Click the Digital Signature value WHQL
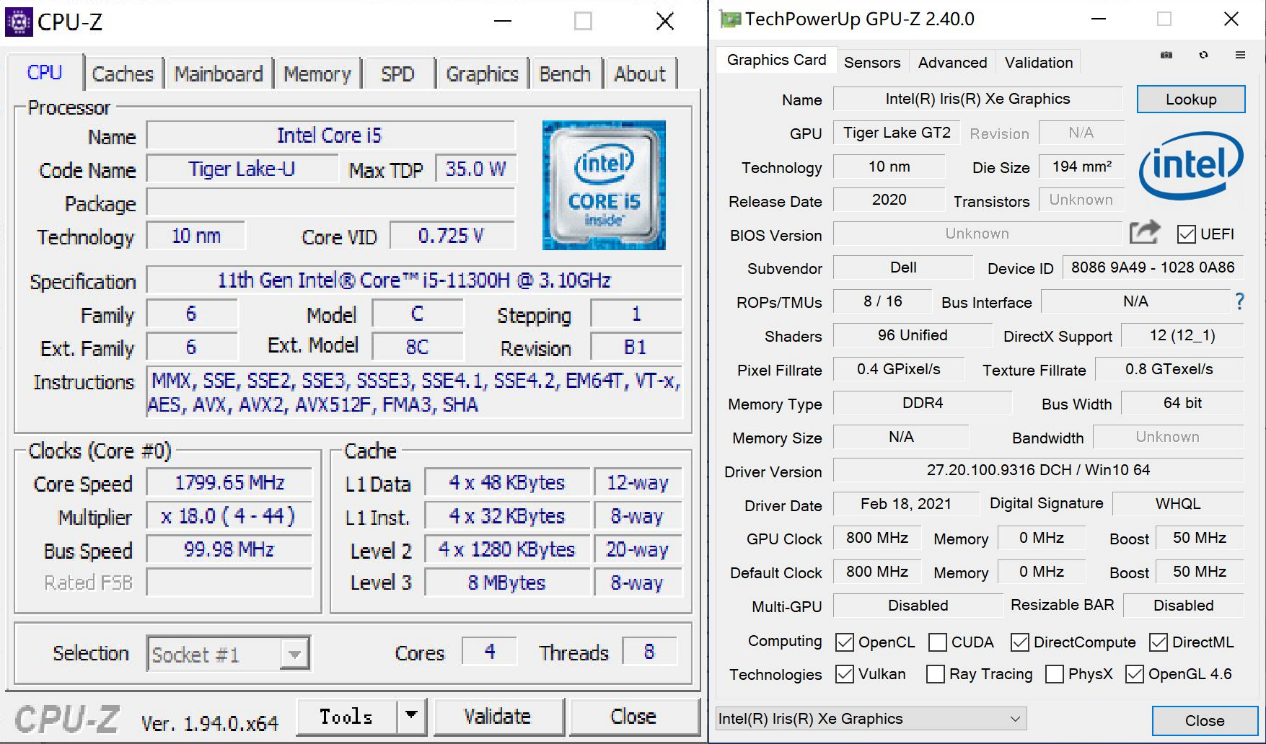The image size is (1266, 744). click(1178, 504)
